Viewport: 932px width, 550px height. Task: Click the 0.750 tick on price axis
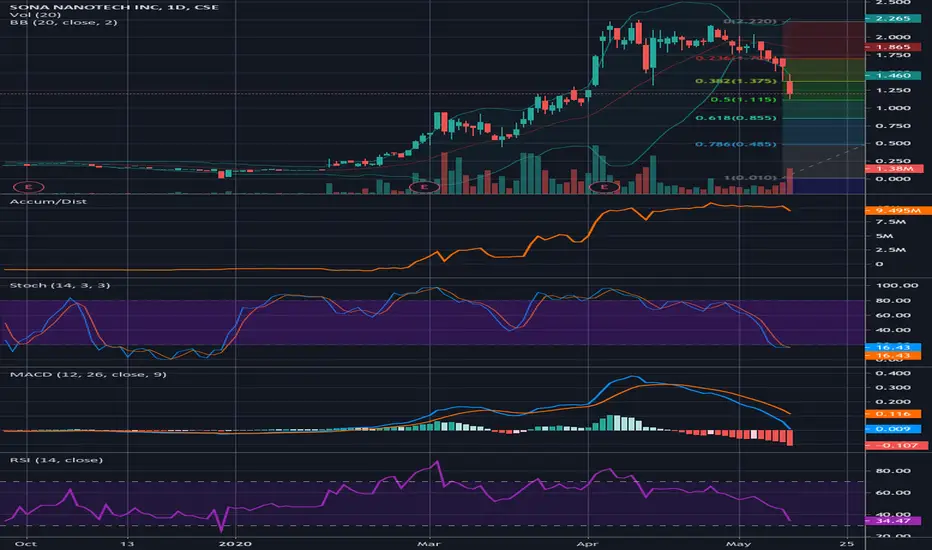click(893, 126)
